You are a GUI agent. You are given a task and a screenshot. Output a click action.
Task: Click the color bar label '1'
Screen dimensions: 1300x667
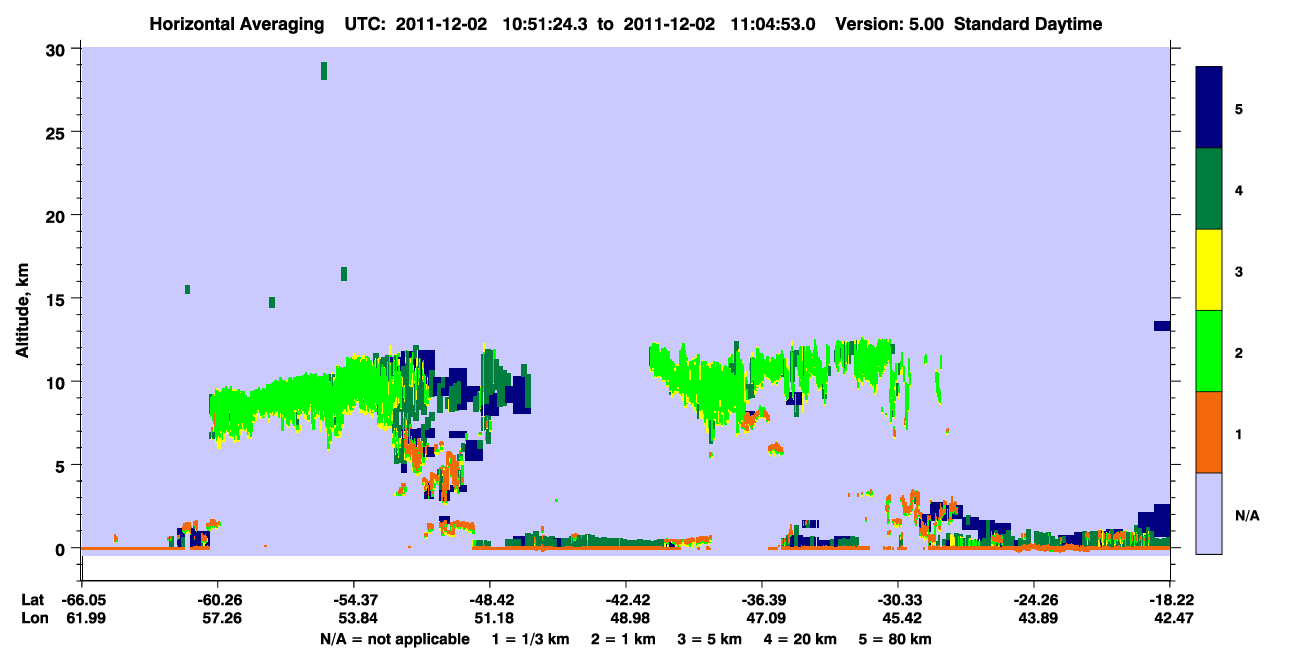click(1239, 434)
